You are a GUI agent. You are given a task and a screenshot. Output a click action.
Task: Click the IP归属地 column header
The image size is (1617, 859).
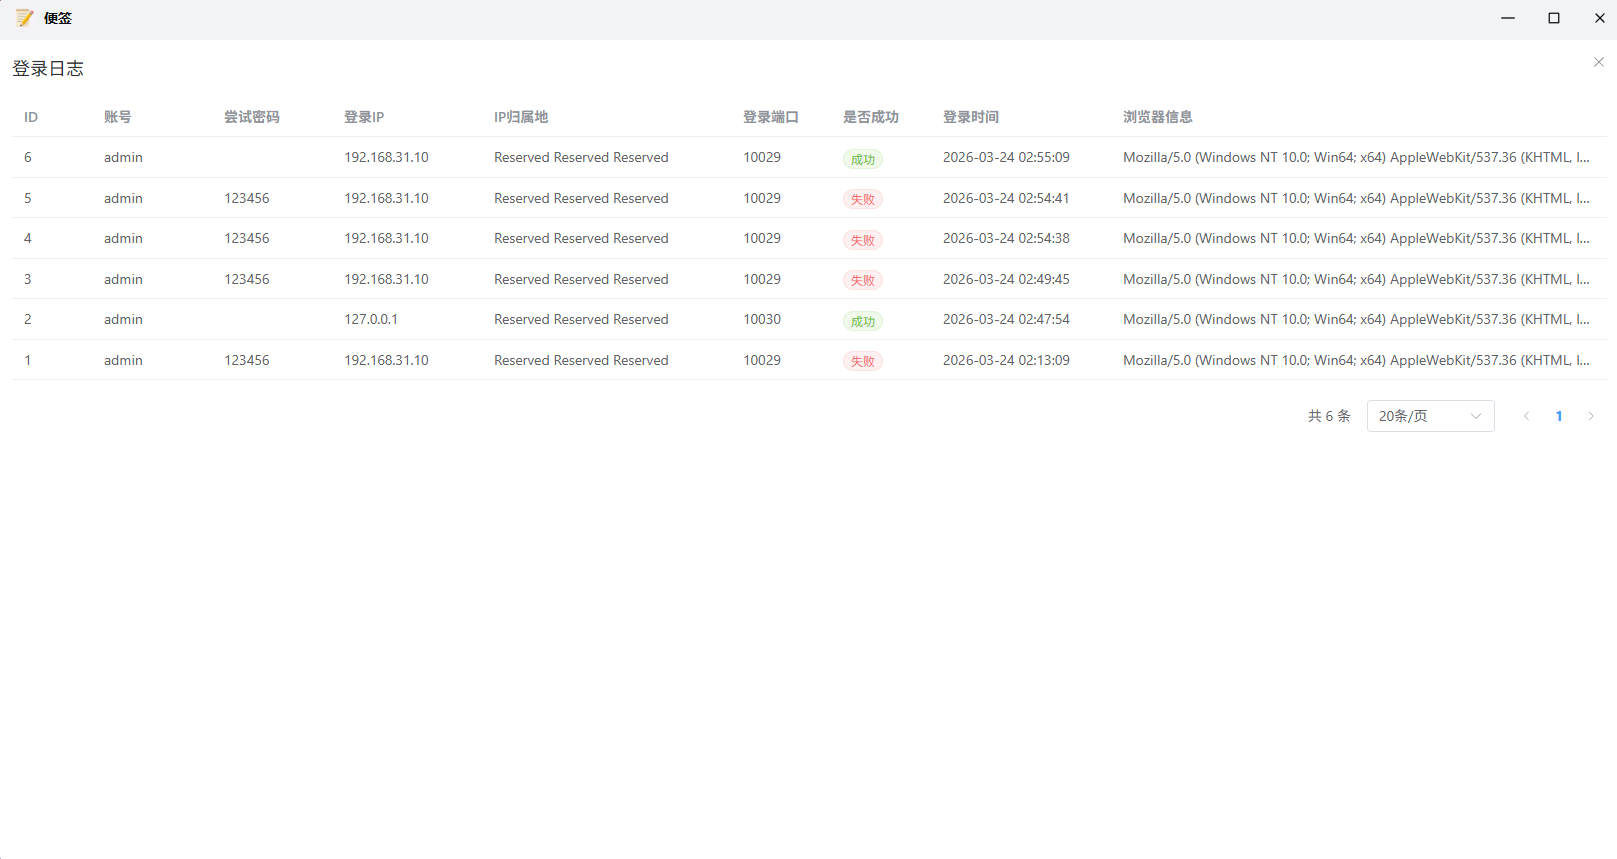[x=521, y=117]
